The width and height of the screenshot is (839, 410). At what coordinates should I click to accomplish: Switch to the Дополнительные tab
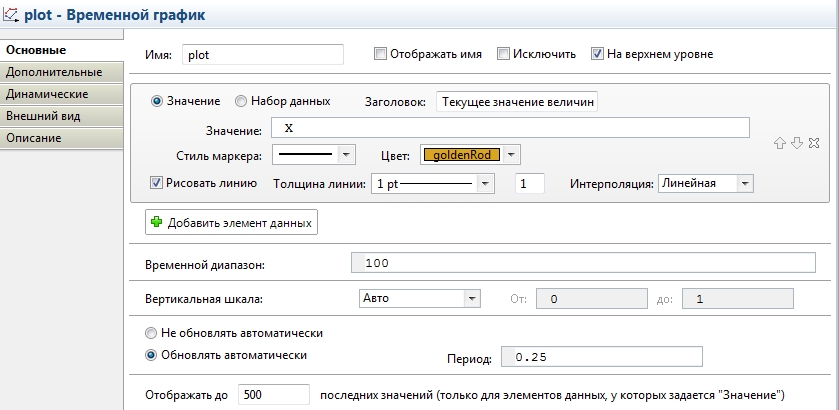coord(62,72)
